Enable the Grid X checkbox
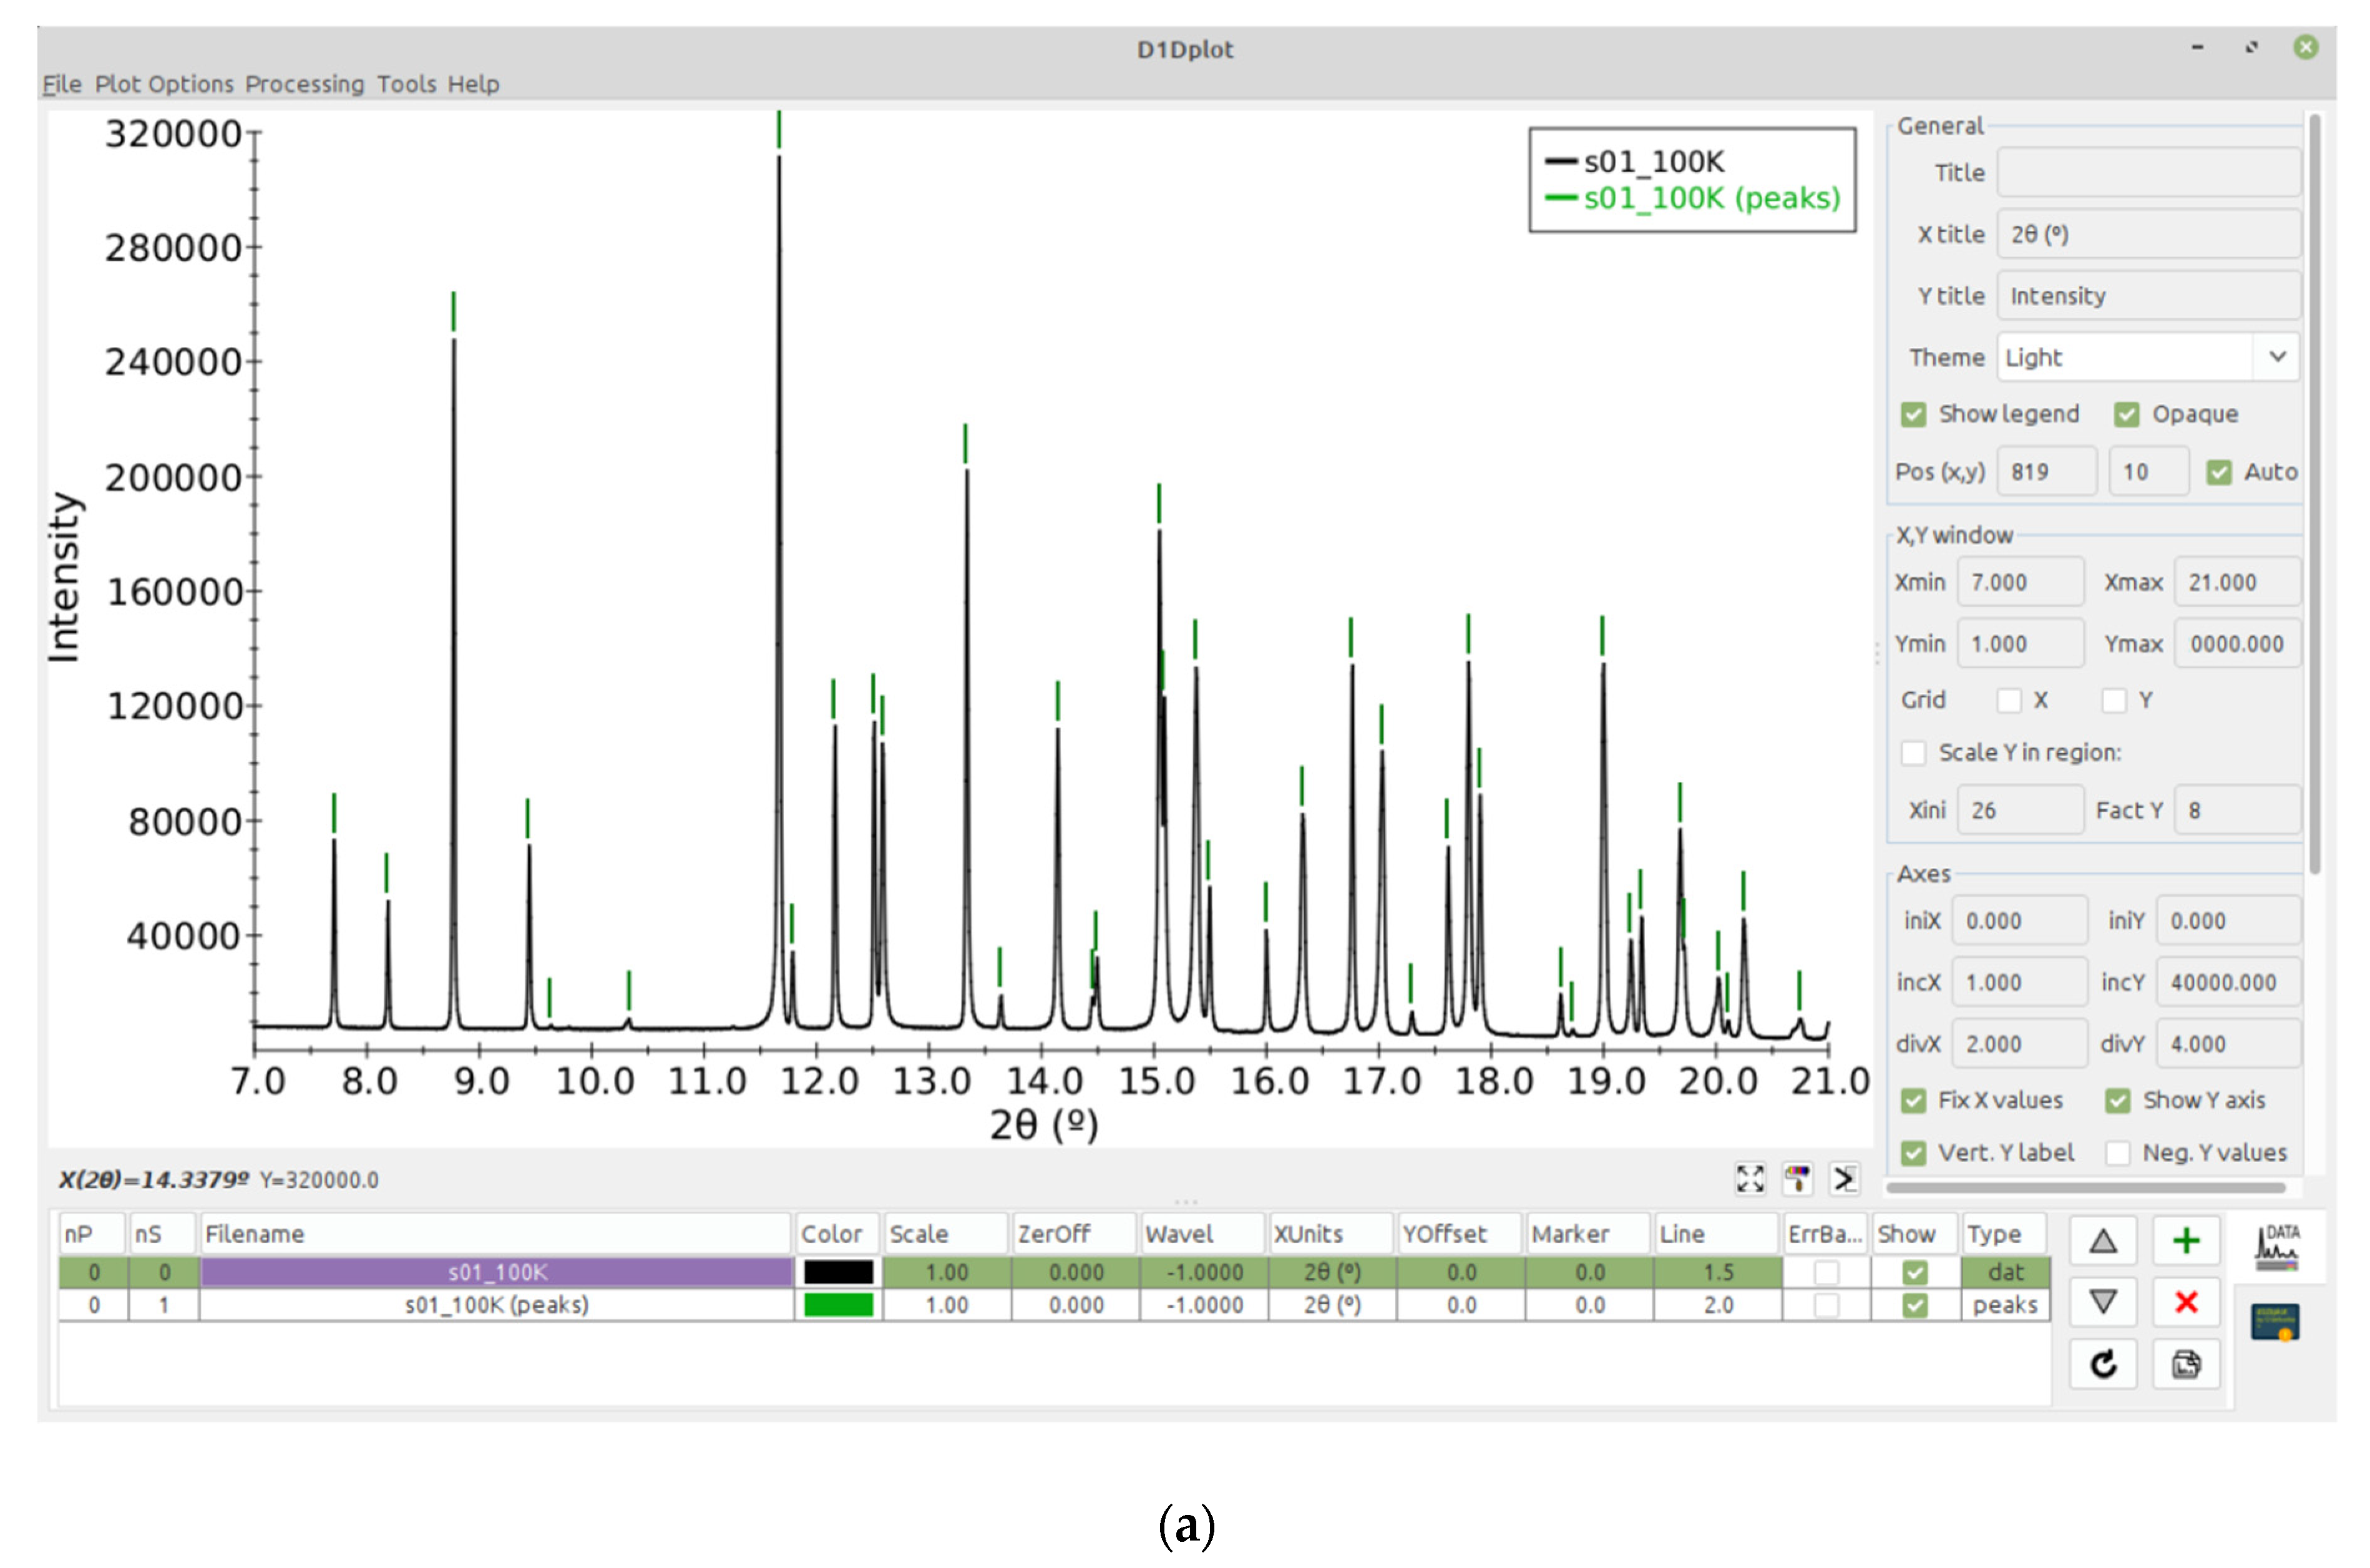 pos(2008,700)
